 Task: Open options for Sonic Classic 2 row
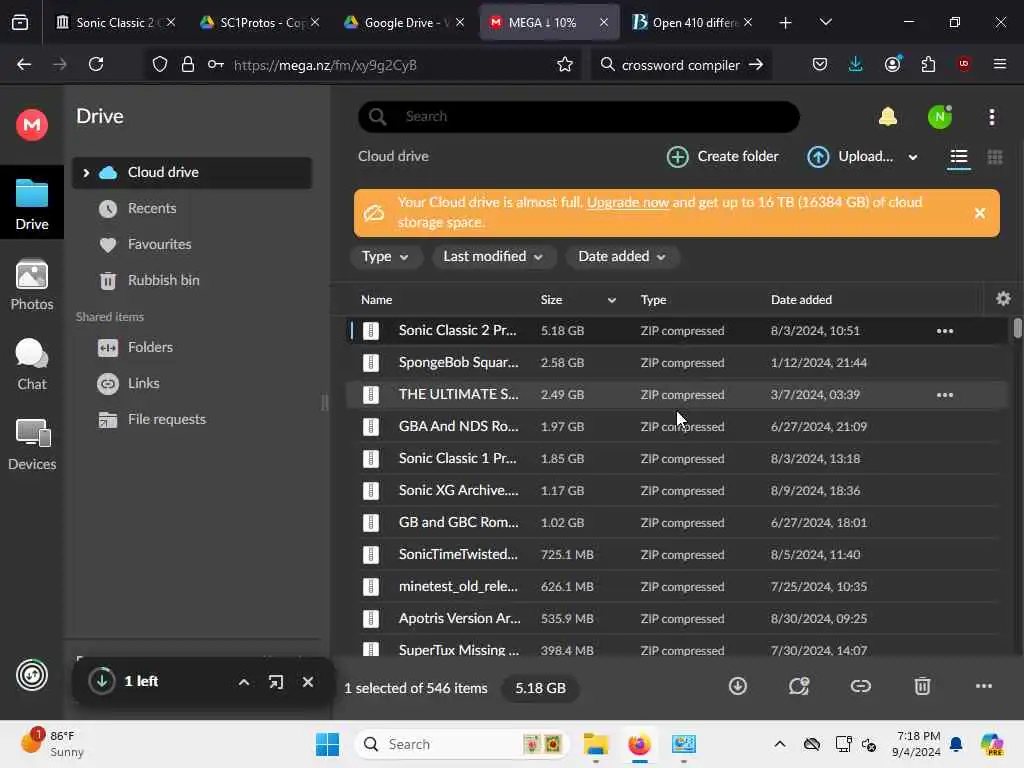[x=944, y=330]
